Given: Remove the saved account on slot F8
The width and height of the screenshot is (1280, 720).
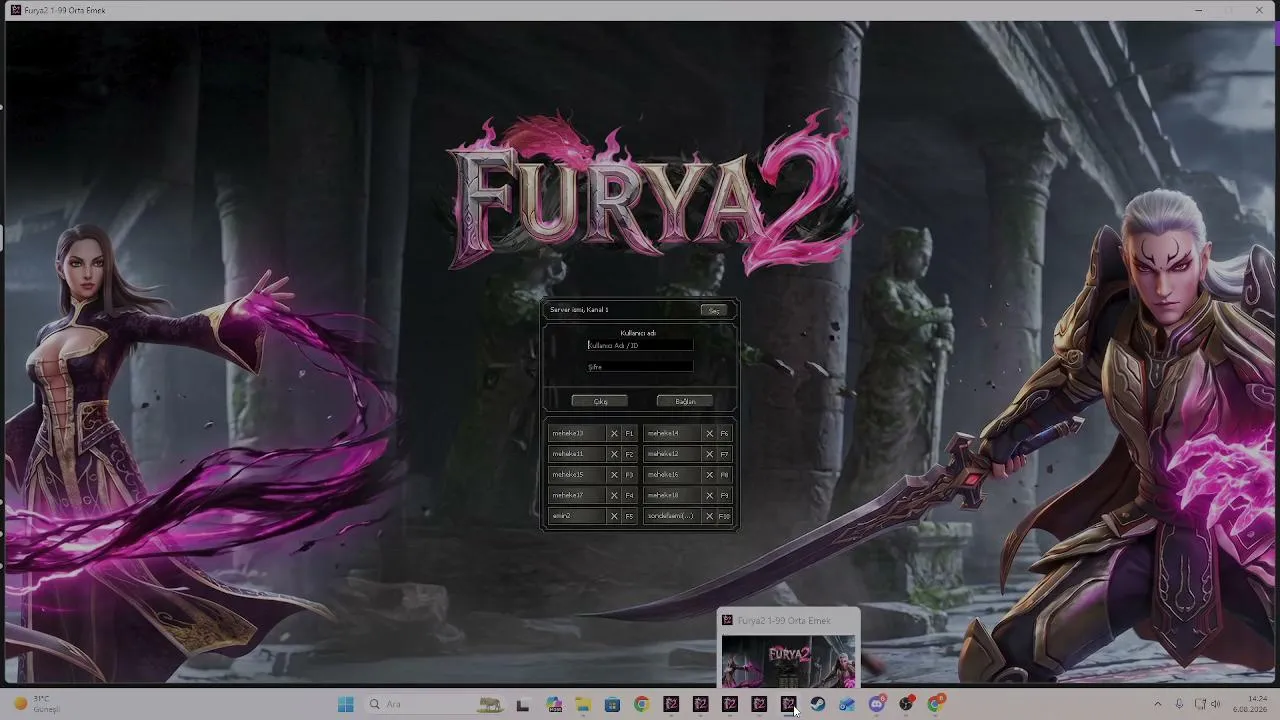Looking at the screenshot, I should pos(709,475).
